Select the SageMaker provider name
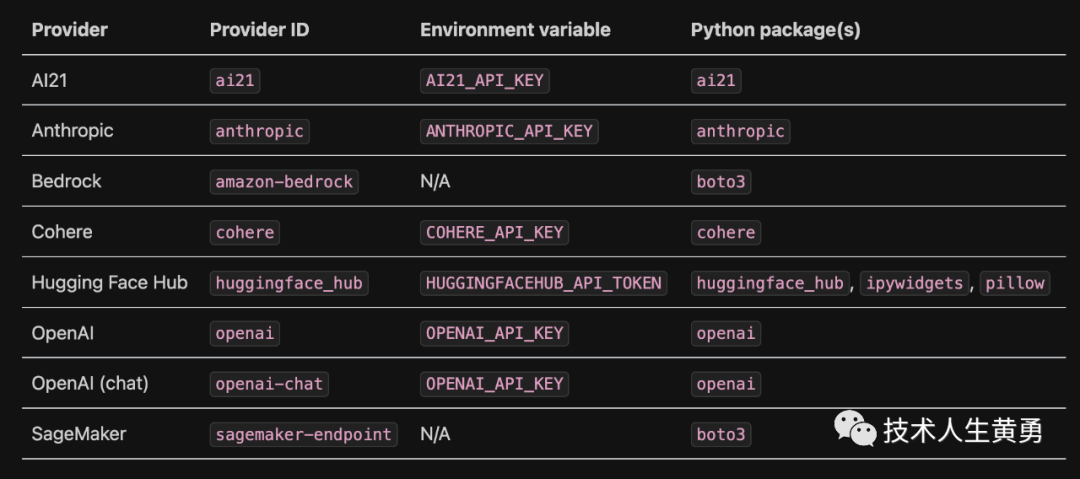Image resolution: width=1080 pixels, height=479 pixels. click(x=79, y=434)
